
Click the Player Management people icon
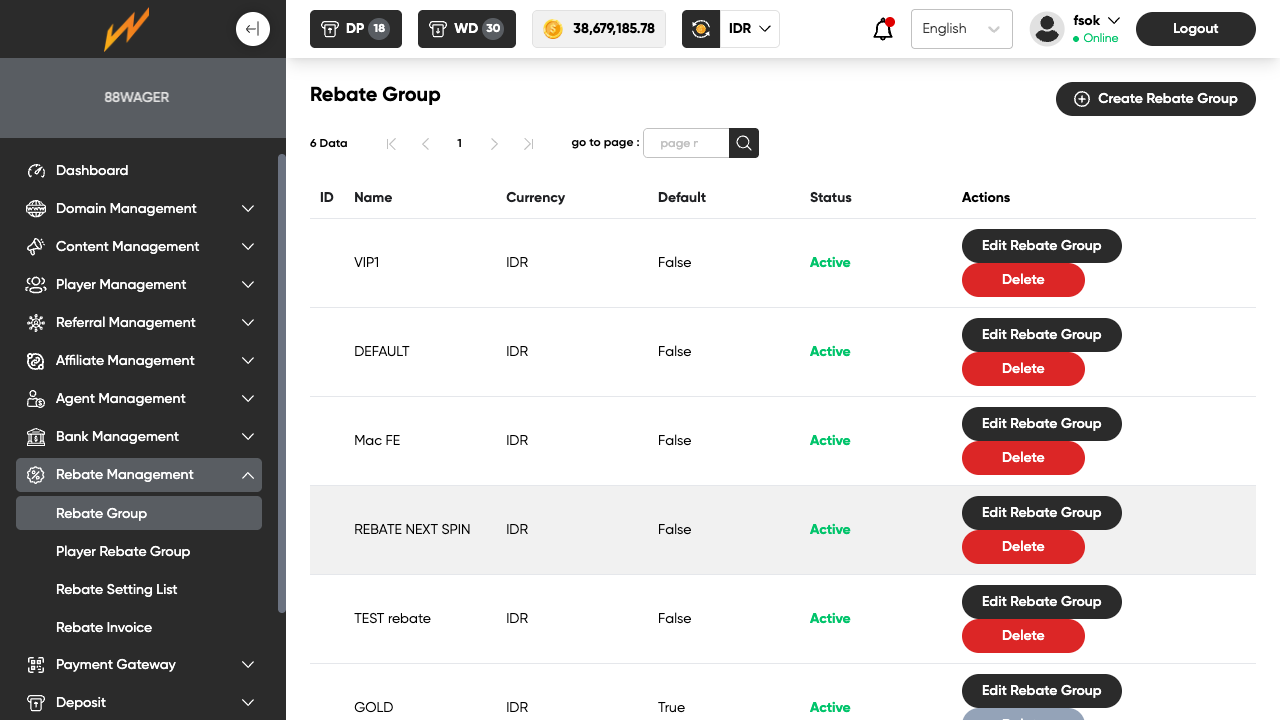(x=36, y=285)
